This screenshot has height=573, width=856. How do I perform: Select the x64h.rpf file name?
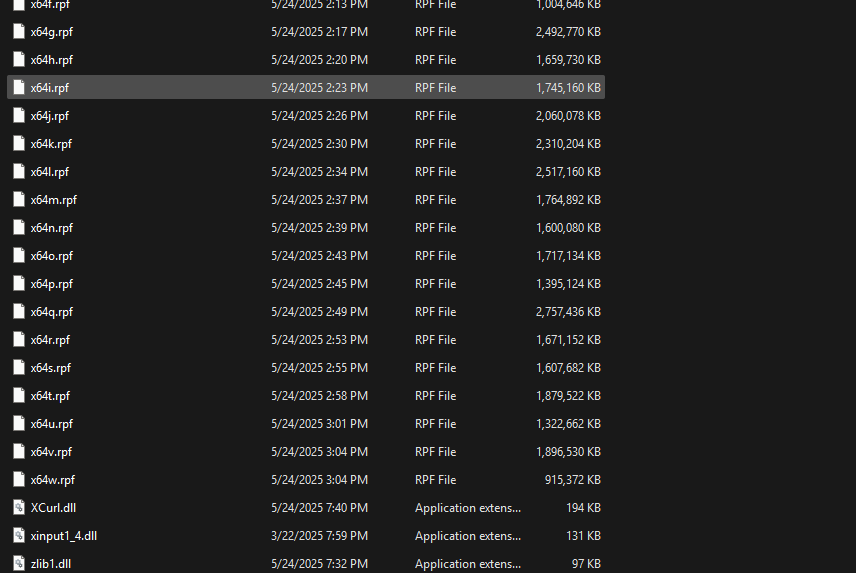point(51,60)
